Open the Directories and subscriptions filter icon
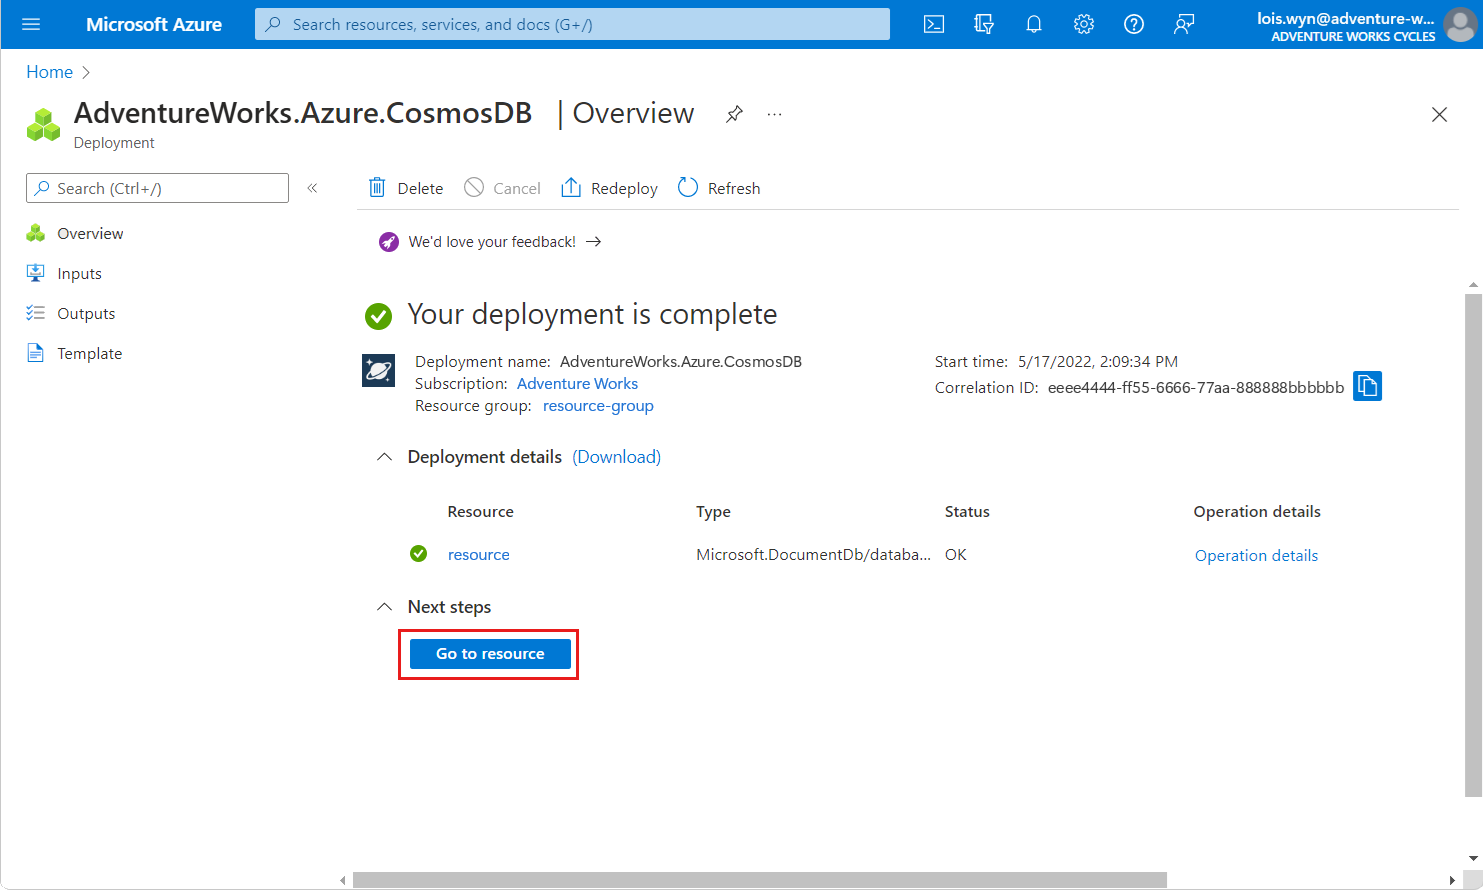The width and height of the screenshot is (1483, 890). [x=984, y=24]
